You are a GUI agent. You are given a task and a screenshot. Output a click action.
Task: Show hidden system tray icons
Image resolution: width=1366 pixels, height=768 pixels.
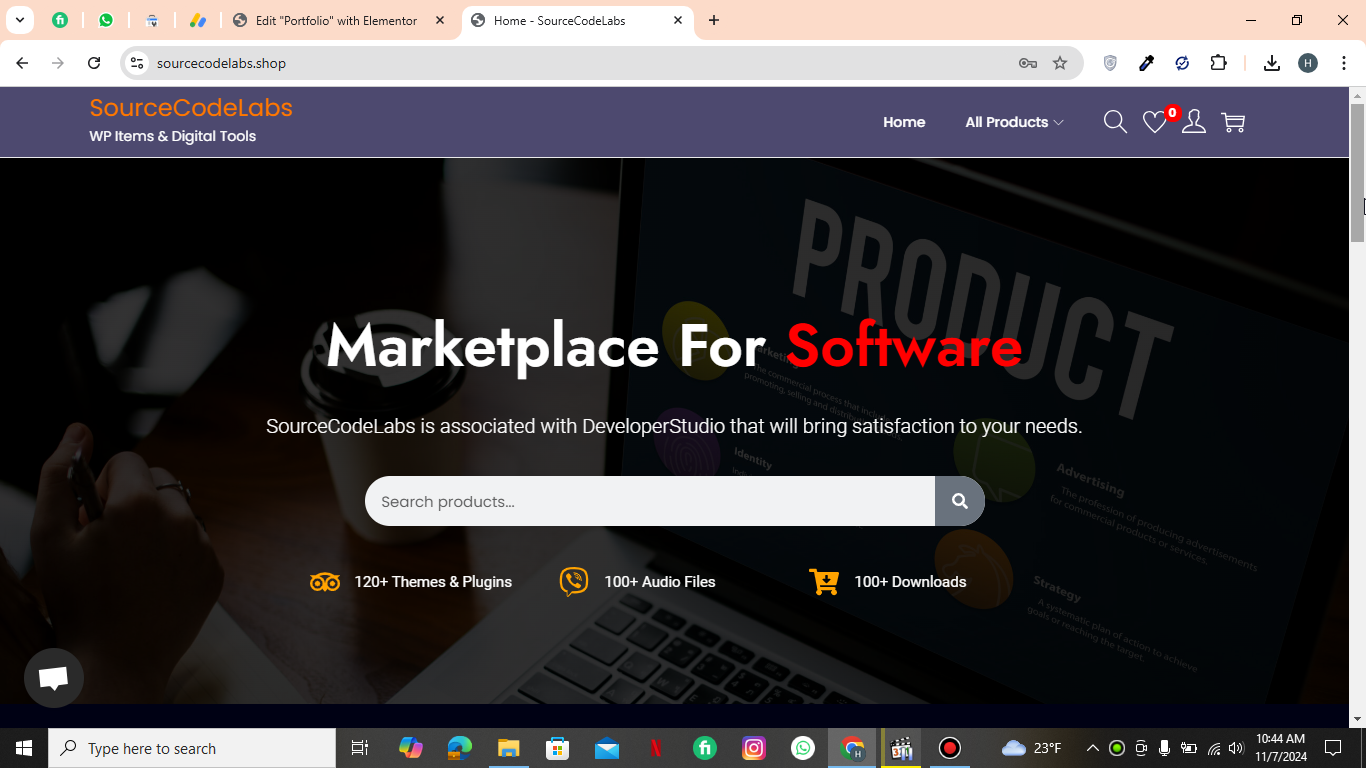click(x=1093, y=748)
